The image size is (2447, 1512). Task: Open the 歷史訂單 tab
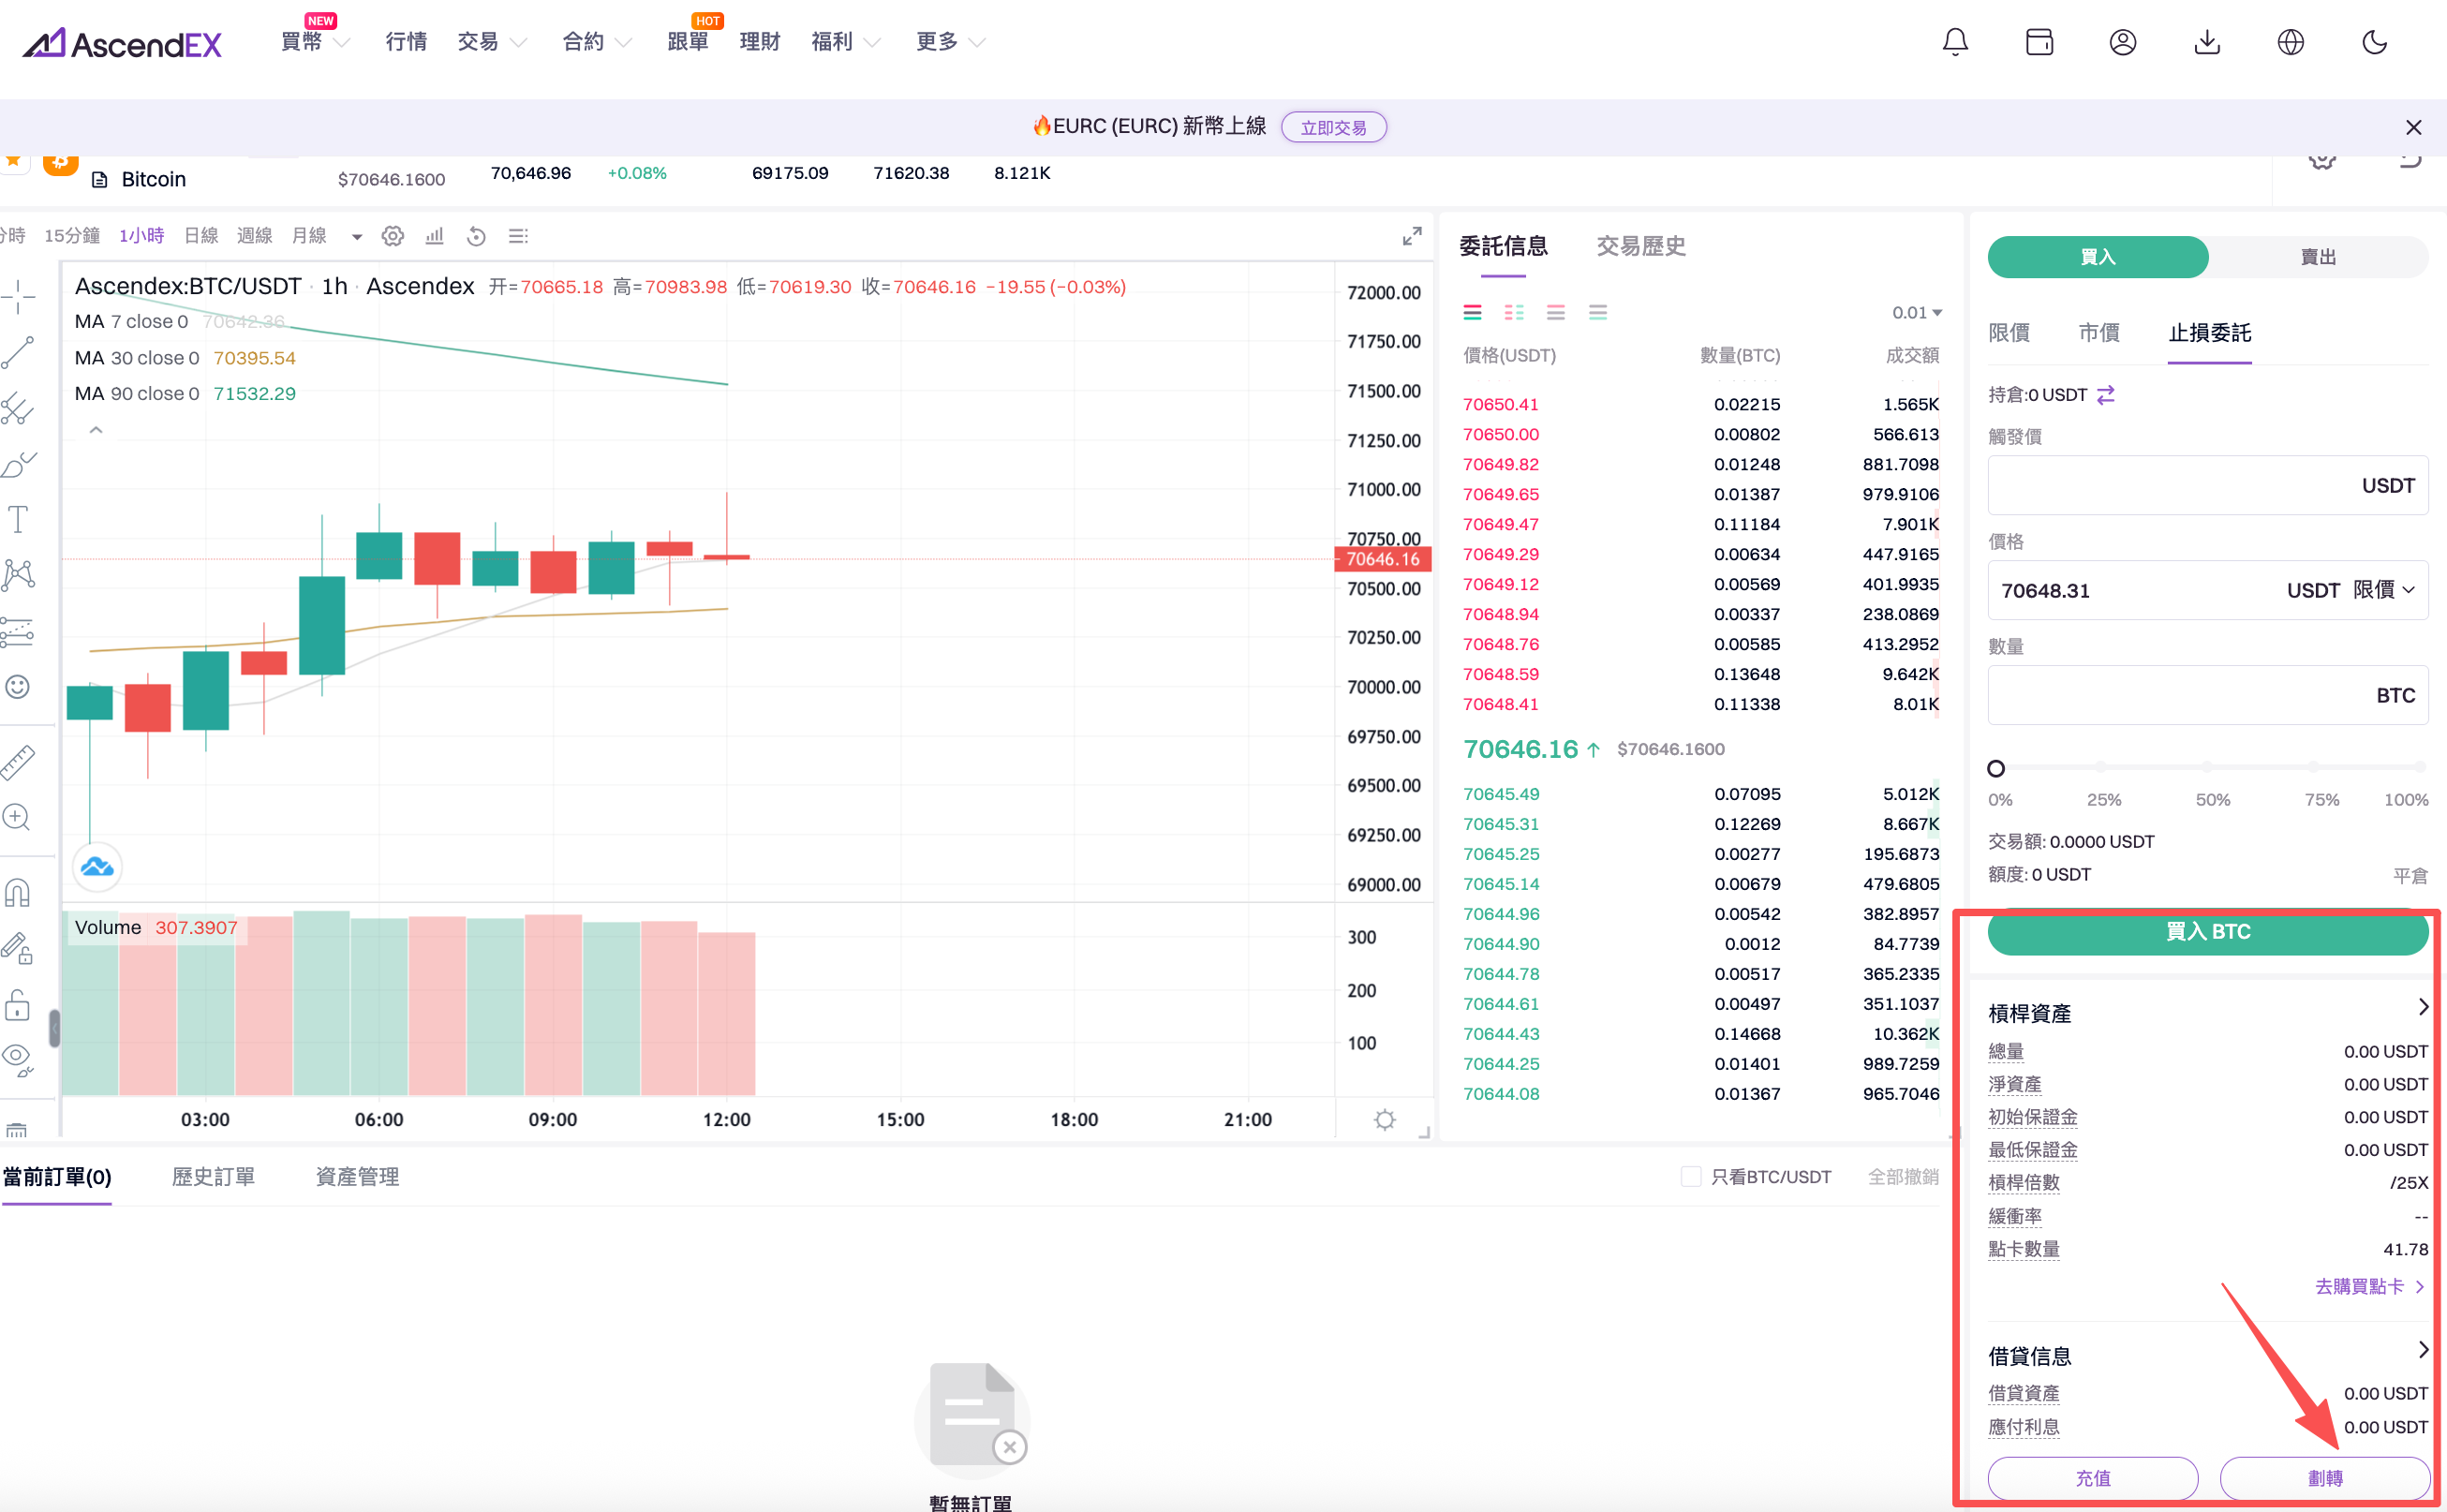213,1177
